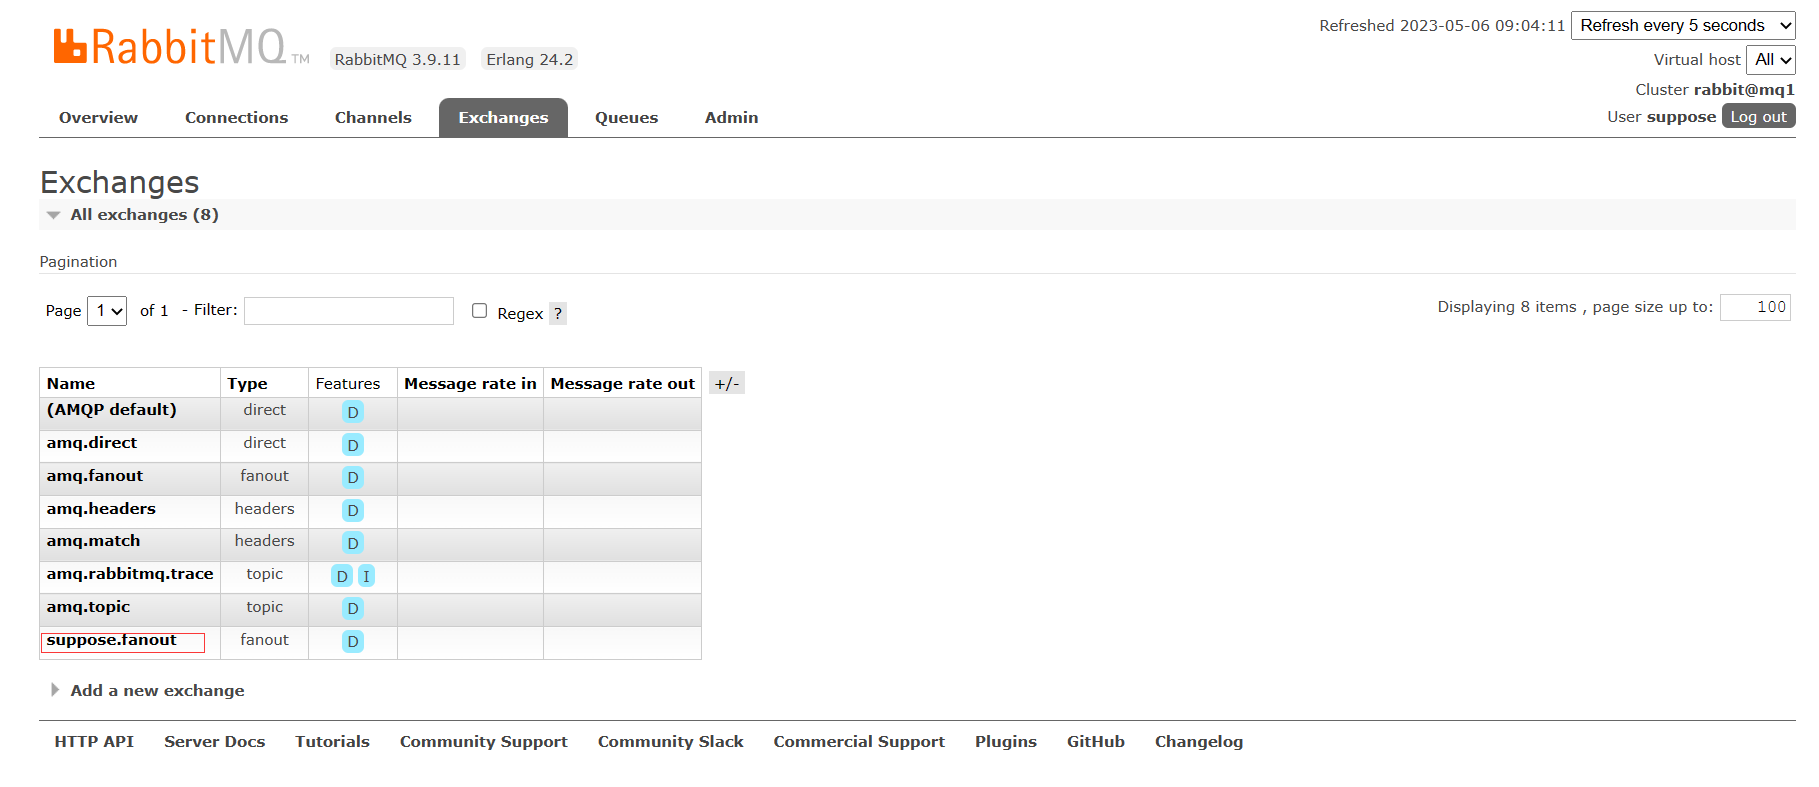Switch to the Connections tab

[236, 118]
